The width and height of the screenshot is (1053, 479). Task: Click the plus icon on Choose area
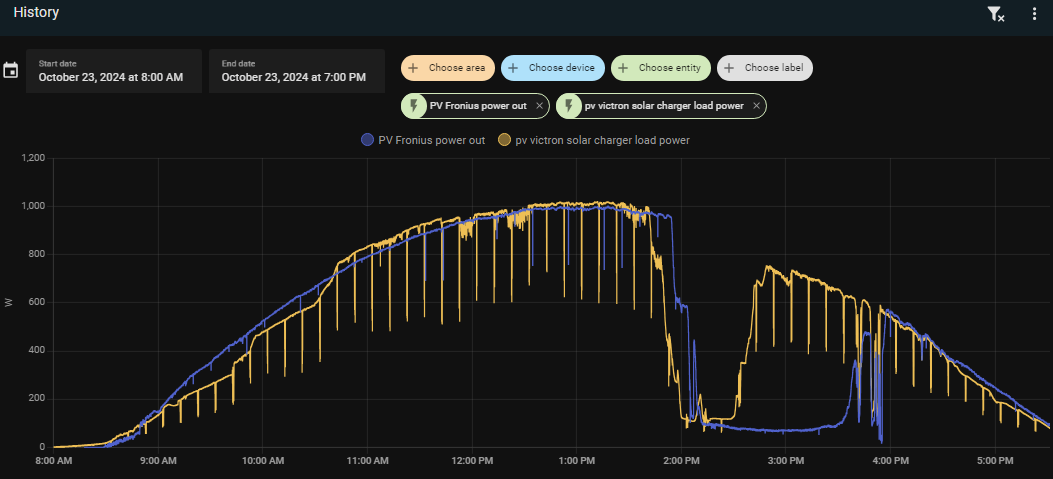[413, 68]
